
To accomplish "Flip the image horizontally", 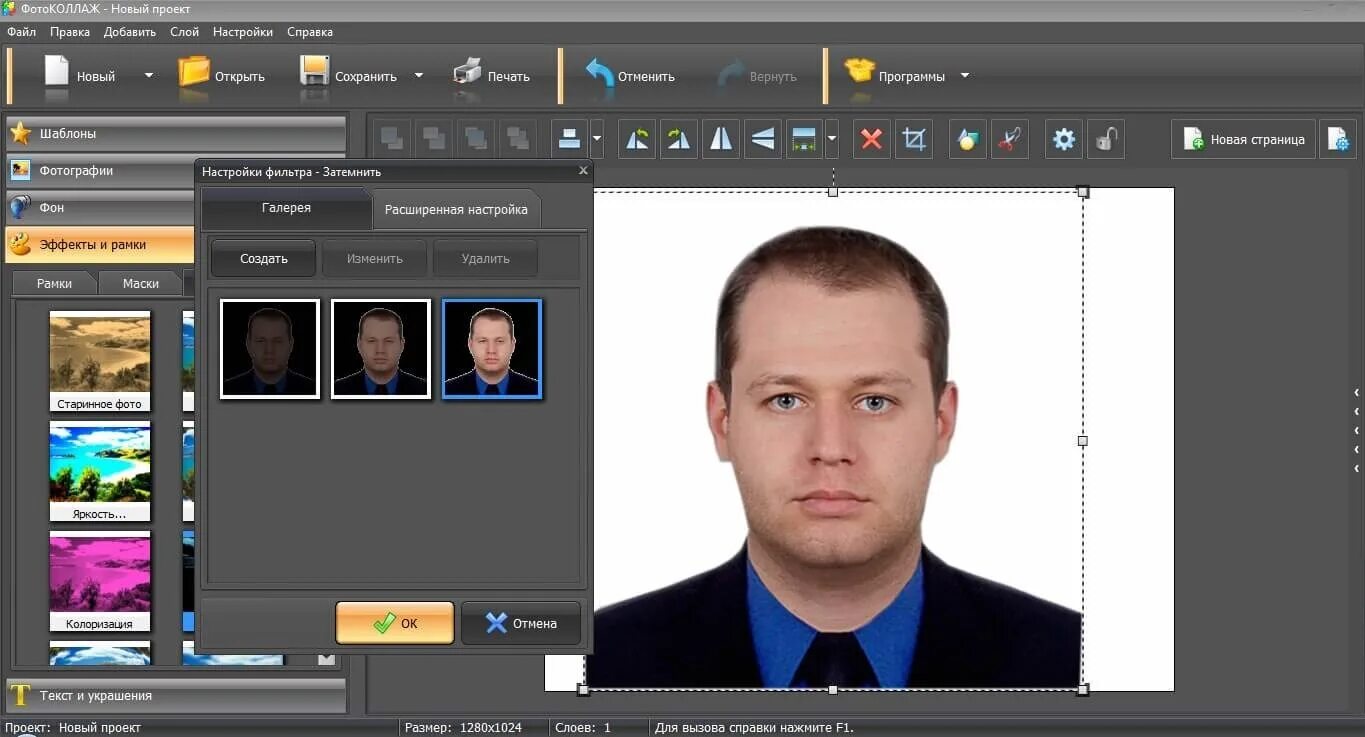I will coord(721,139).
